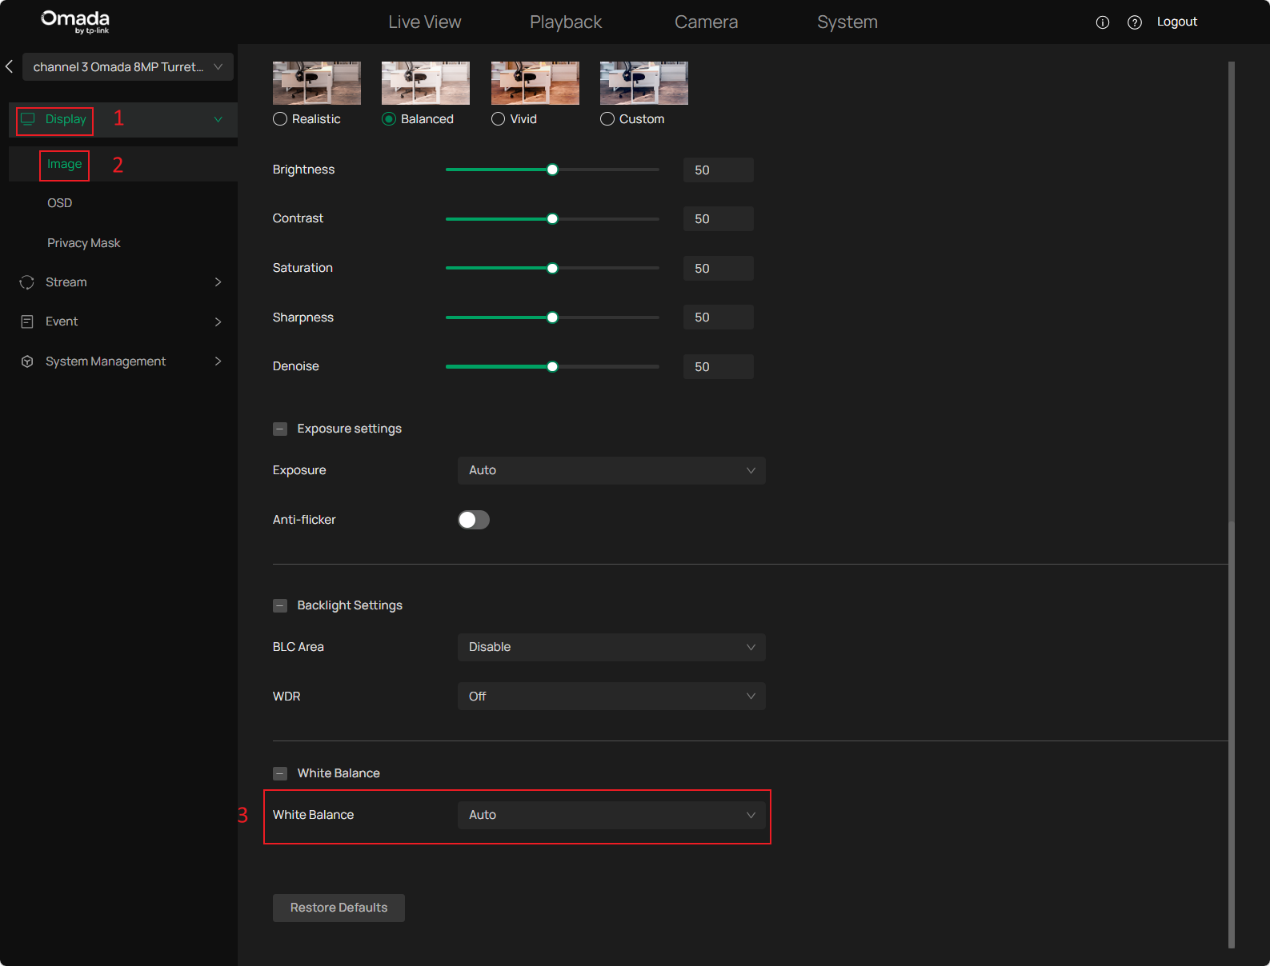Click the Vivid preset thumbnail
Screen dimensions: 1270x966
tap(535, 83)
